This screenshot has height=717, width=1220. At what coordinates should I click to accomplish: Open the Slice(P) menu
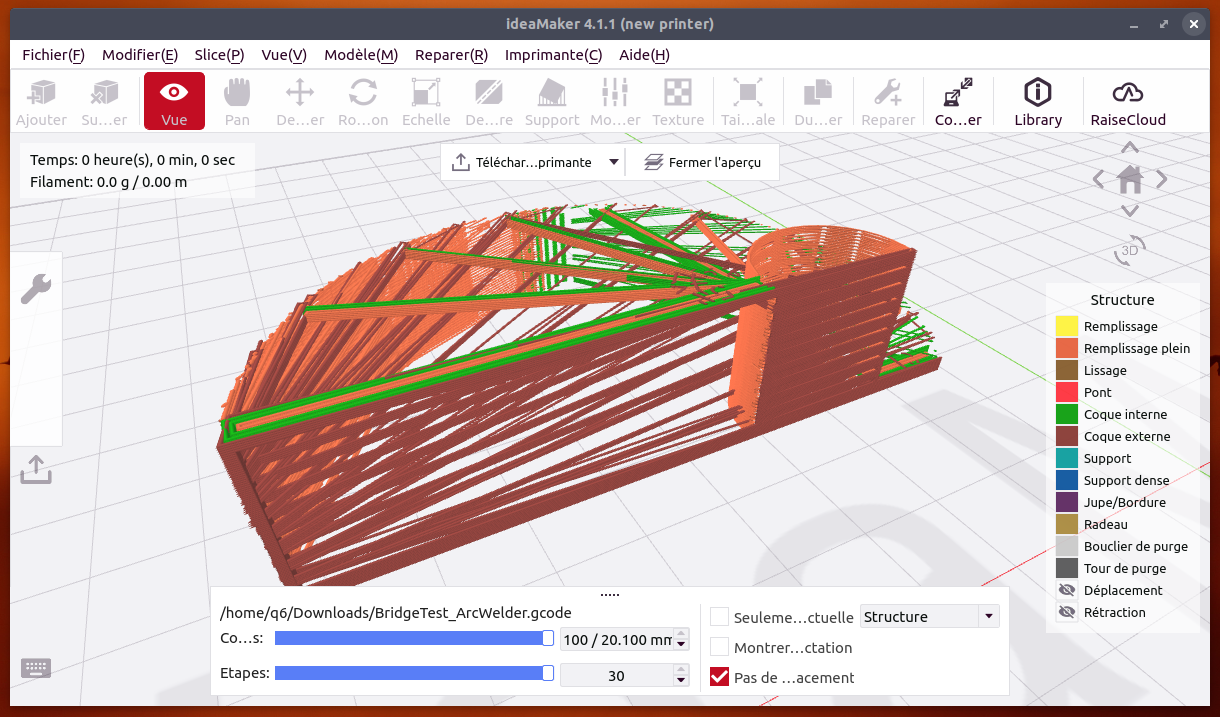coord(219,55)
